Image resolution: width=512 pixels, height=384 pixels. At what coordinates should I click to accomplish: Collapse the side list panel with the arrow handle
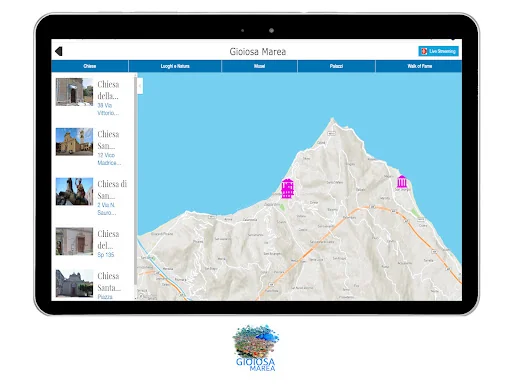pos(140,86)
